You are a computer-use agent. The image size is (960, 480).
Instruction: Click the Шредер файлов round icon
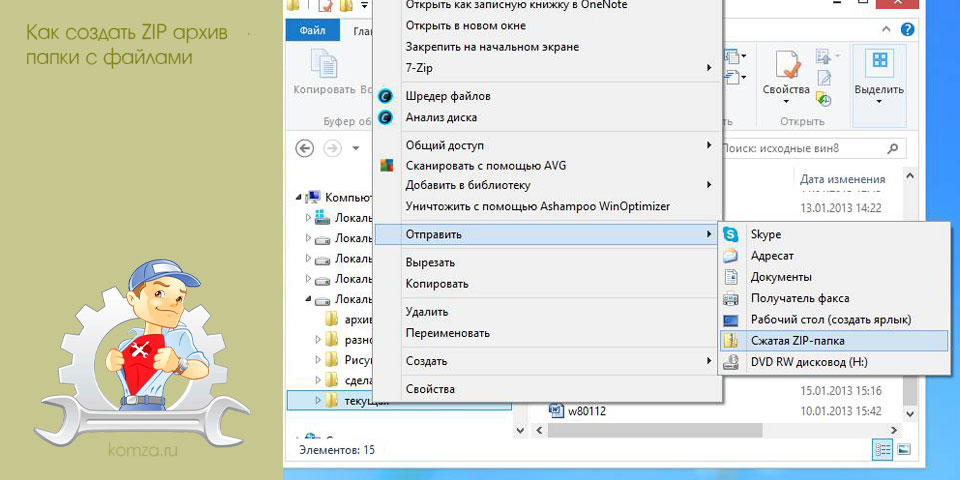point(386,96)
